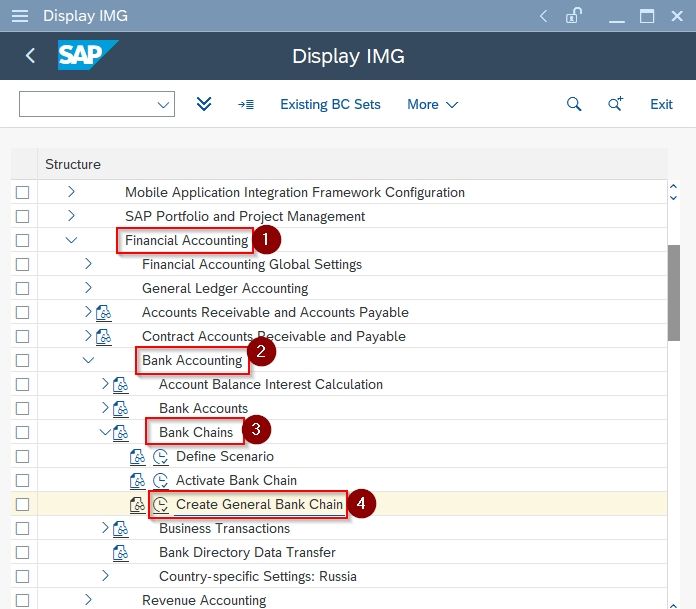
Task: Expand Financial Accounting Global Settings node
Action: coord(88,264)
